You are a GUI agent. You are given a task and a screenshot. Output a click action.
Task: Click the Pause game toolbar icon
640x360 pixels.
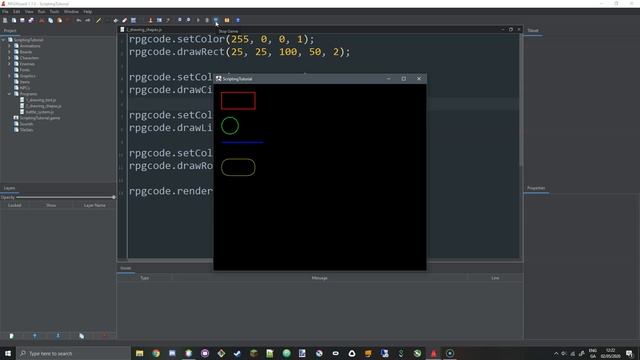click(207, 20)
